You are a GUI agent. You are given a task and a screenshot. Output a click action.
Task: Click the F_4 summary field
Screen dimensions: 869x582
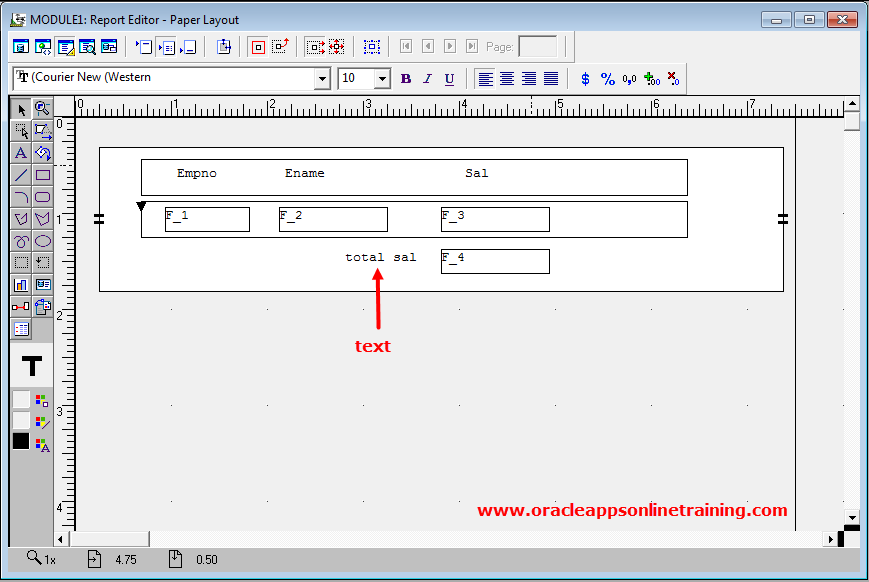tap(495, 261)
